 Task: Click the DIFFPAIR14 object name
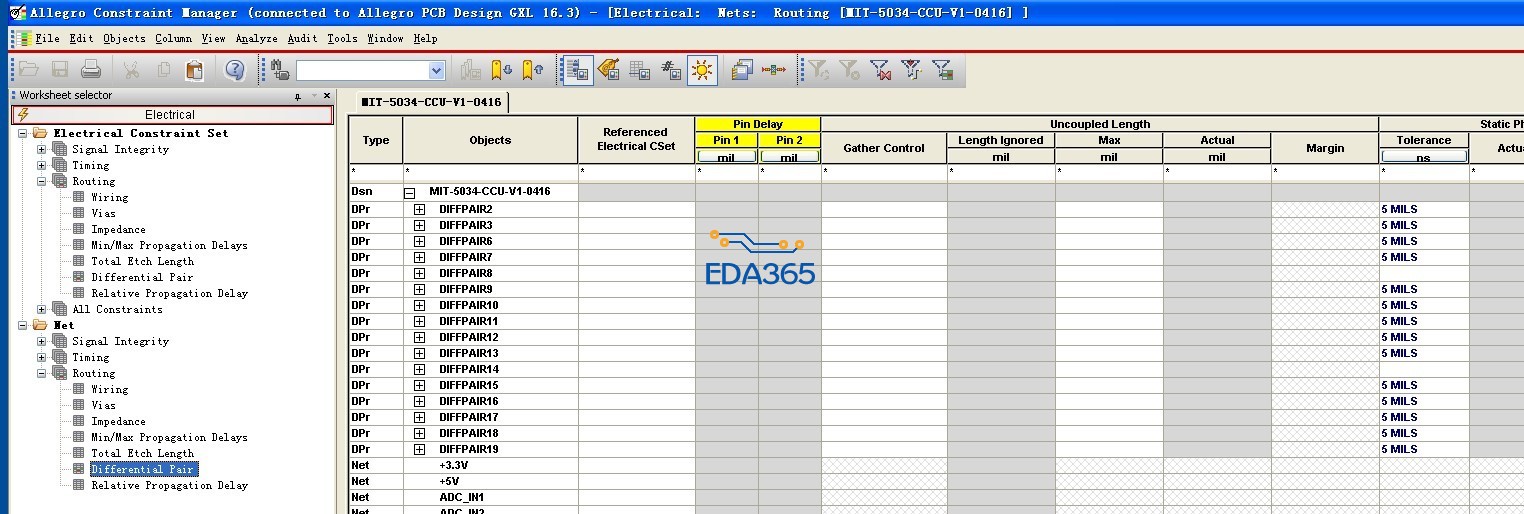[x=468, y=369]
